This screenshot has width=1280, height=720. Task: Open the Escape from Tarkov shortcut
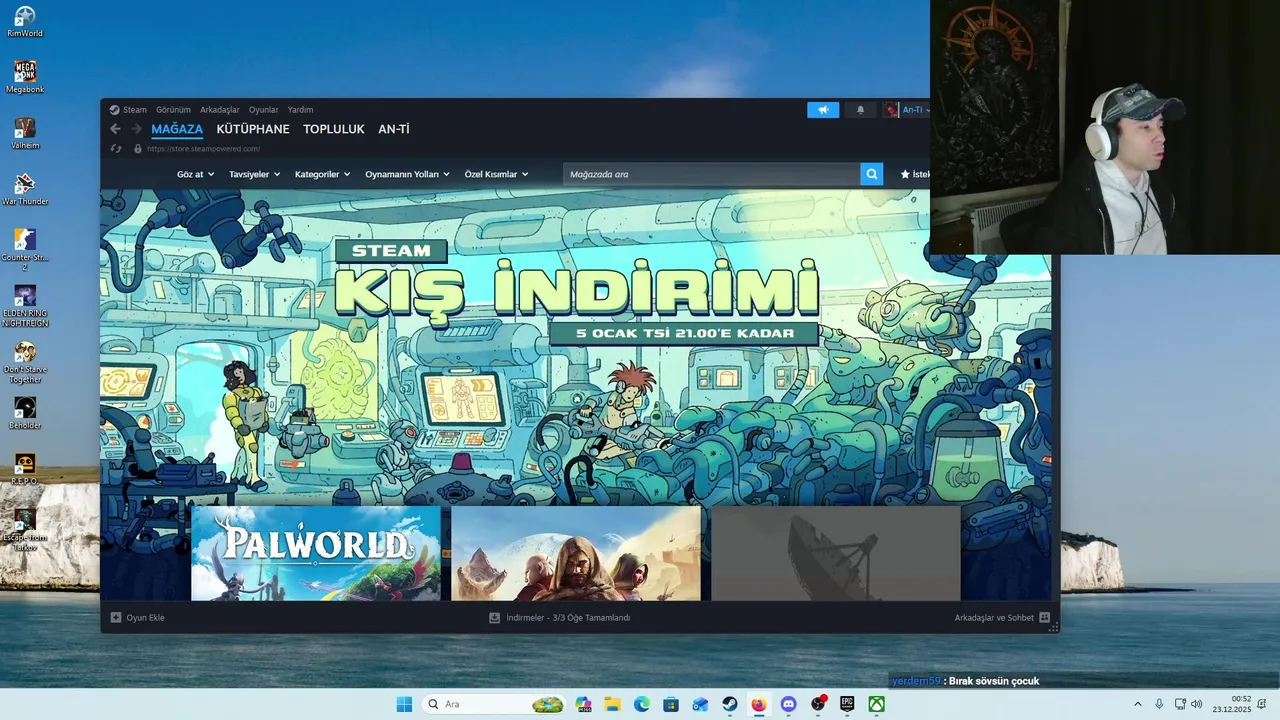[x=25, y=530]
